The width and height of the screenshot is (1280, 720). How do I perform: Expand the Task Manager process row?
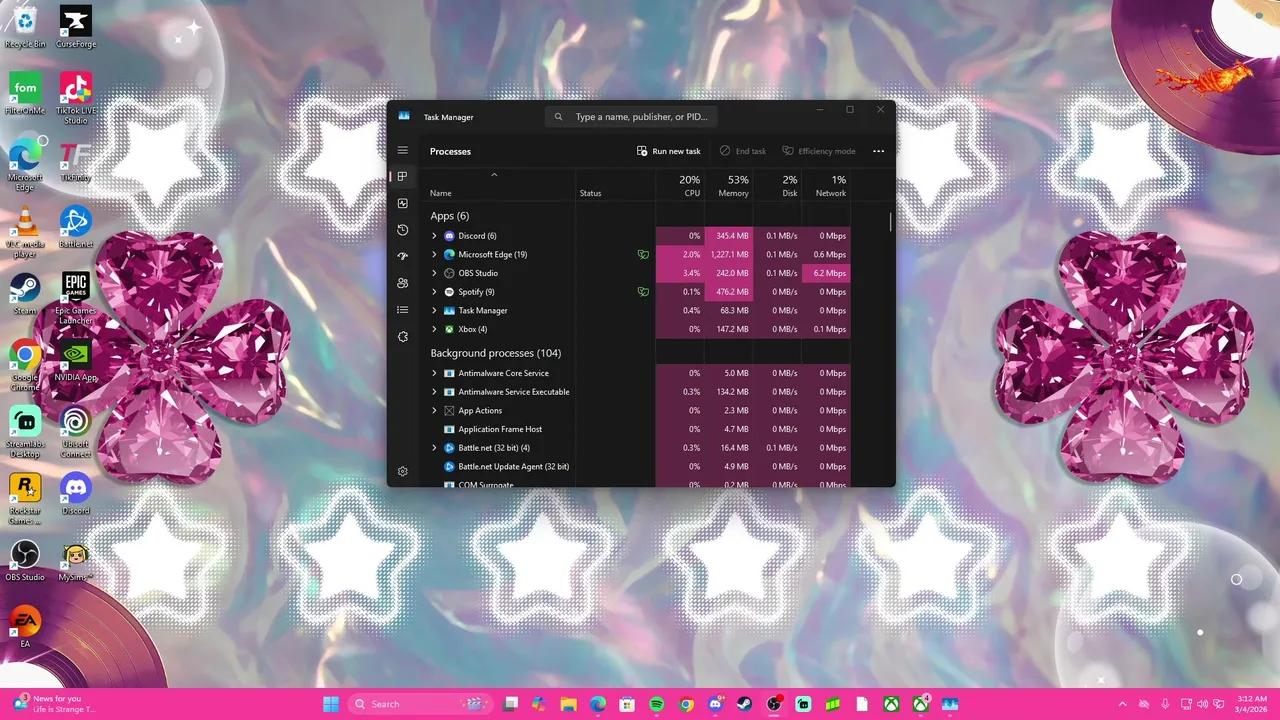(434, 310)
